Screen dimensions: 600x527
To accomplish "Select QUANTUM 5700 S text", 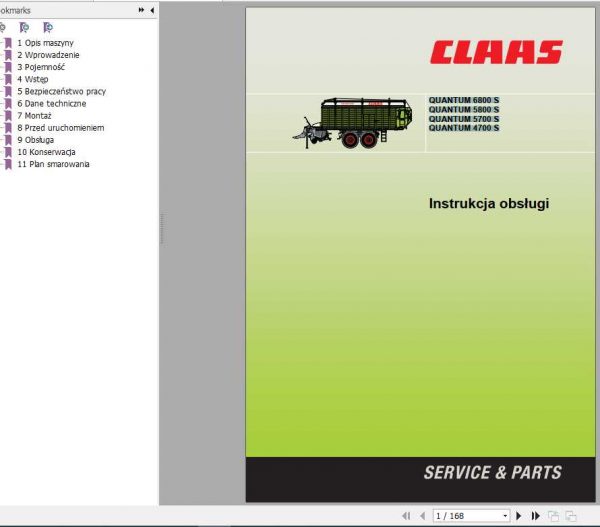I will point(464,119).
